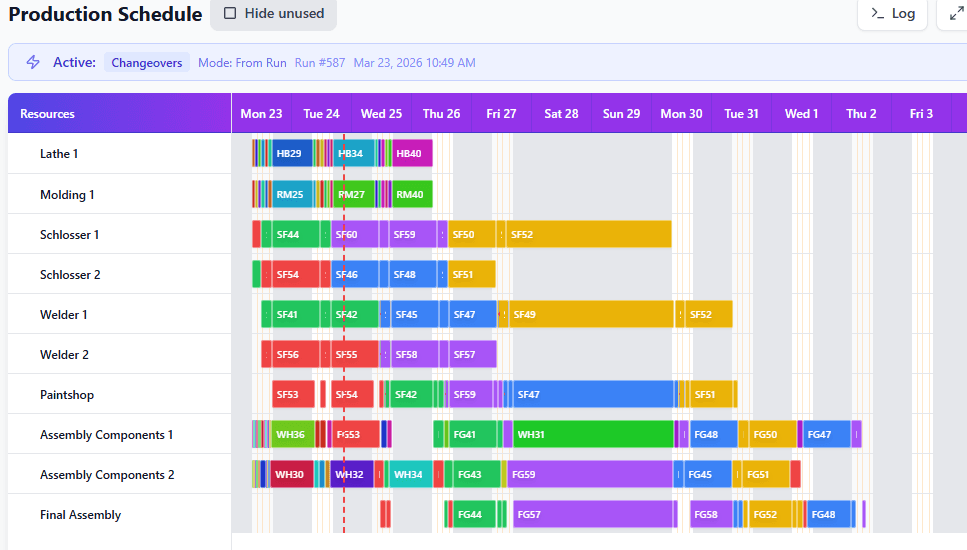
Task: Click the Run #587 label
Action: tap(319, 63)
